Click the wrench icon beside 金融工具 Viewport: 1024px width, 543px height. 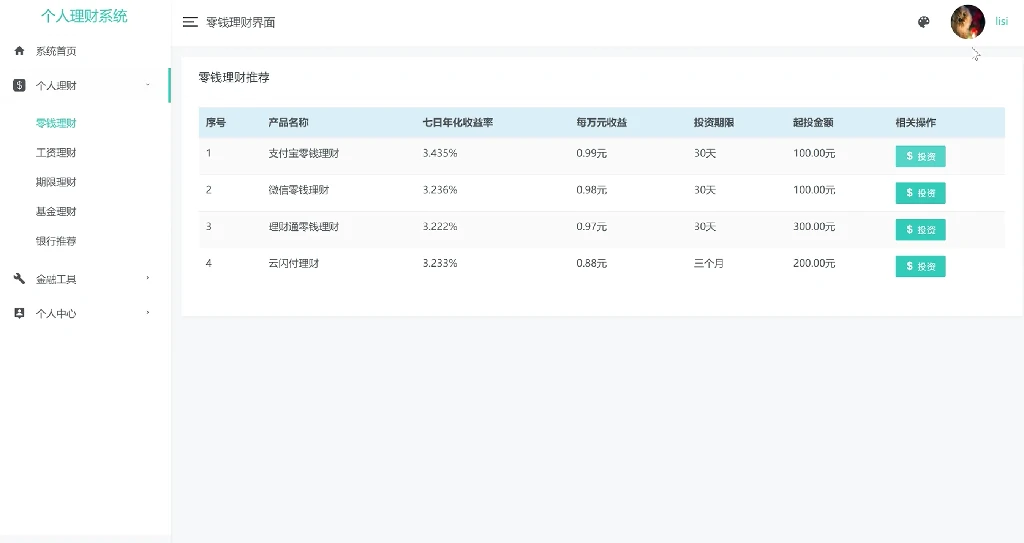coord(19,279)
